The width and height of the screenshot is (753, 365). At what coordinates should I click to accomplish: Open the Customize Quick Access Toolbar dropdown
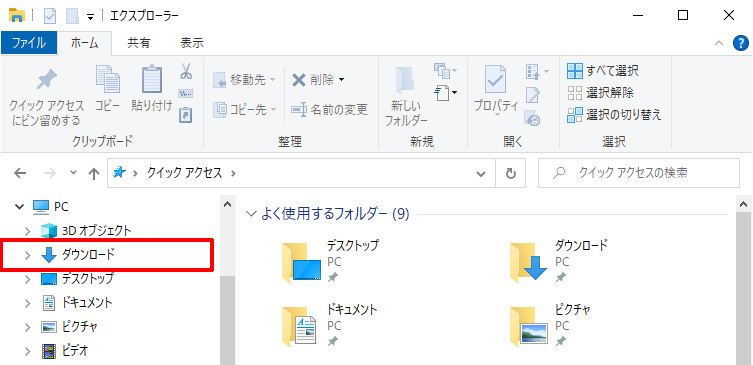click(90, 17)
